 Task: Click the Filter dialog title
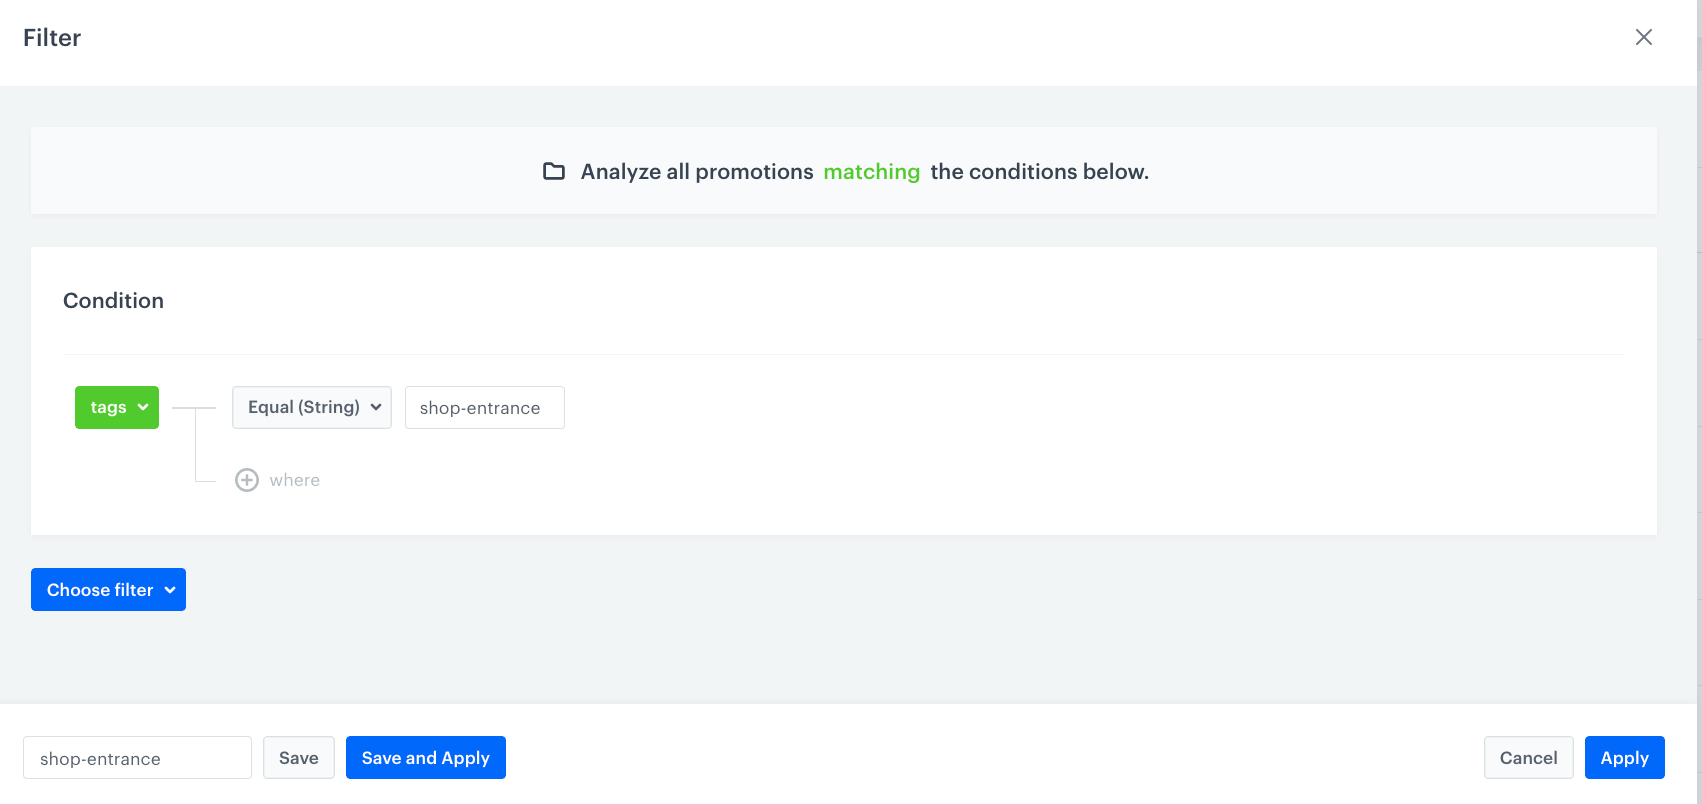(x=52, y=38)
